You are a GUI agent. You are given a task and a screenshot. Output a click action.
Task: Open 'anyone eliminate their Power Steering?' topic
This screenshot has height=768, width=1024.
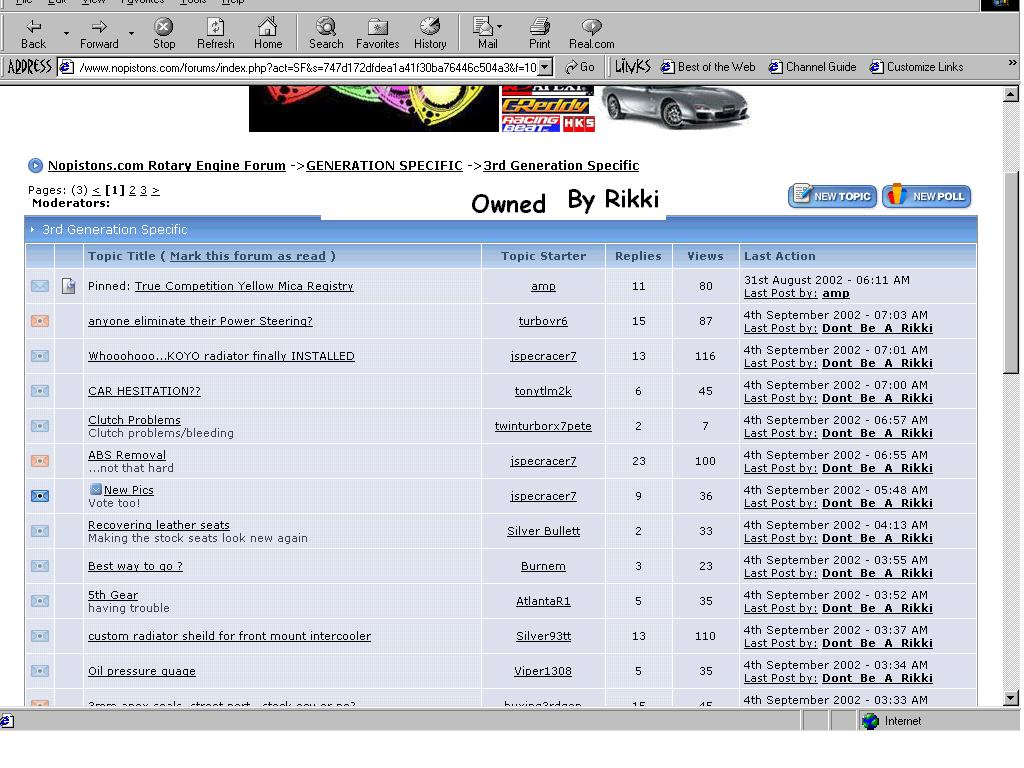[200, 321]
